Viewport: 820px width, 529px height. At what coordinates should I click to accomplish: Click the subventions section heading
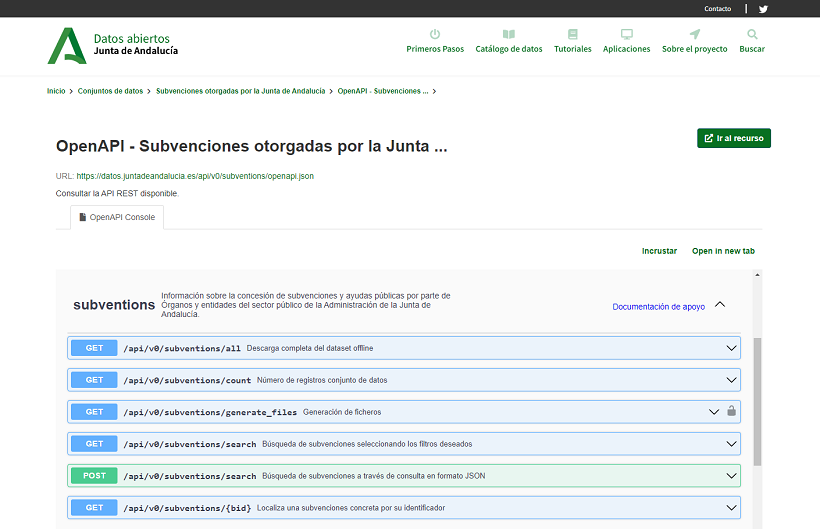(114, 305)
